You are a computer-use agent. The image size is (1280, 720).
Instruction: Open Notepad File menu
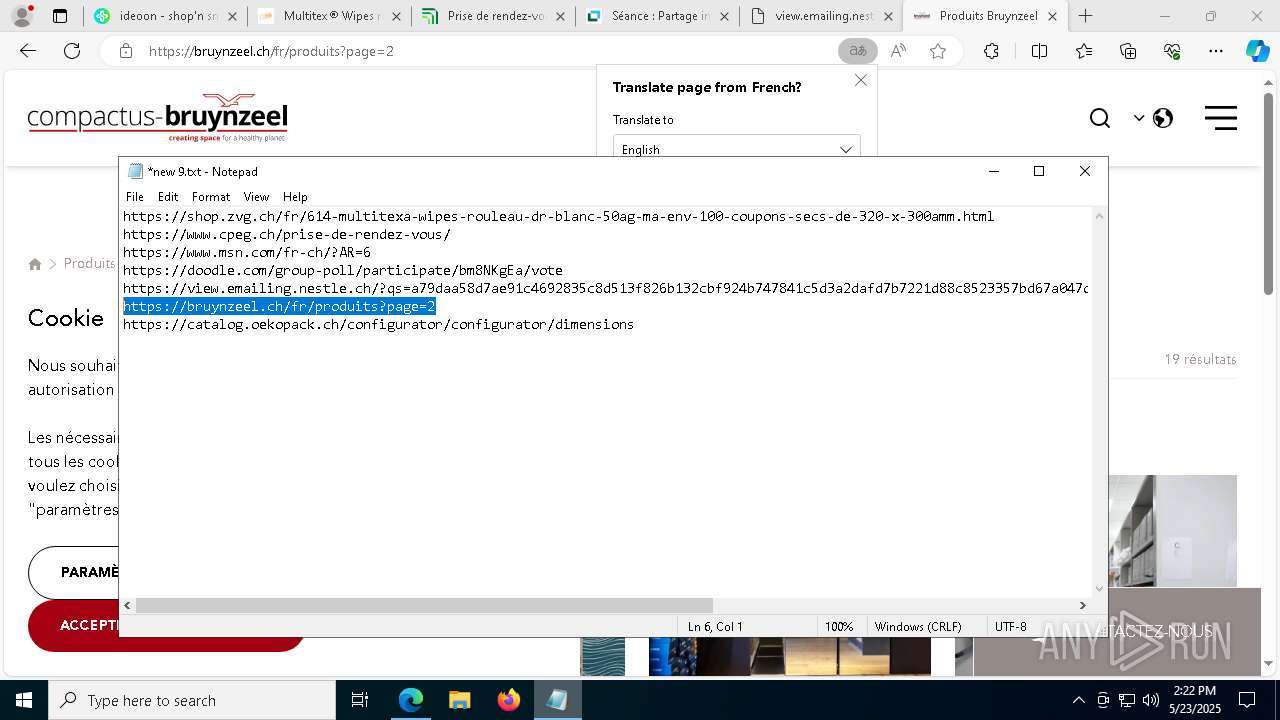tap(135, 197)
